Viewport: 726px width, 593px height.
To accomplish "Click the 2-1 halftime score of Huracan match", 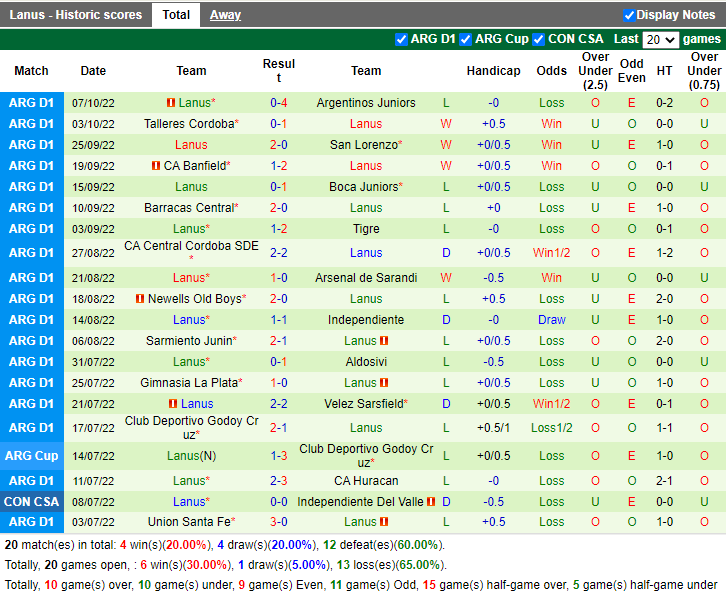I will click(664, 481).
